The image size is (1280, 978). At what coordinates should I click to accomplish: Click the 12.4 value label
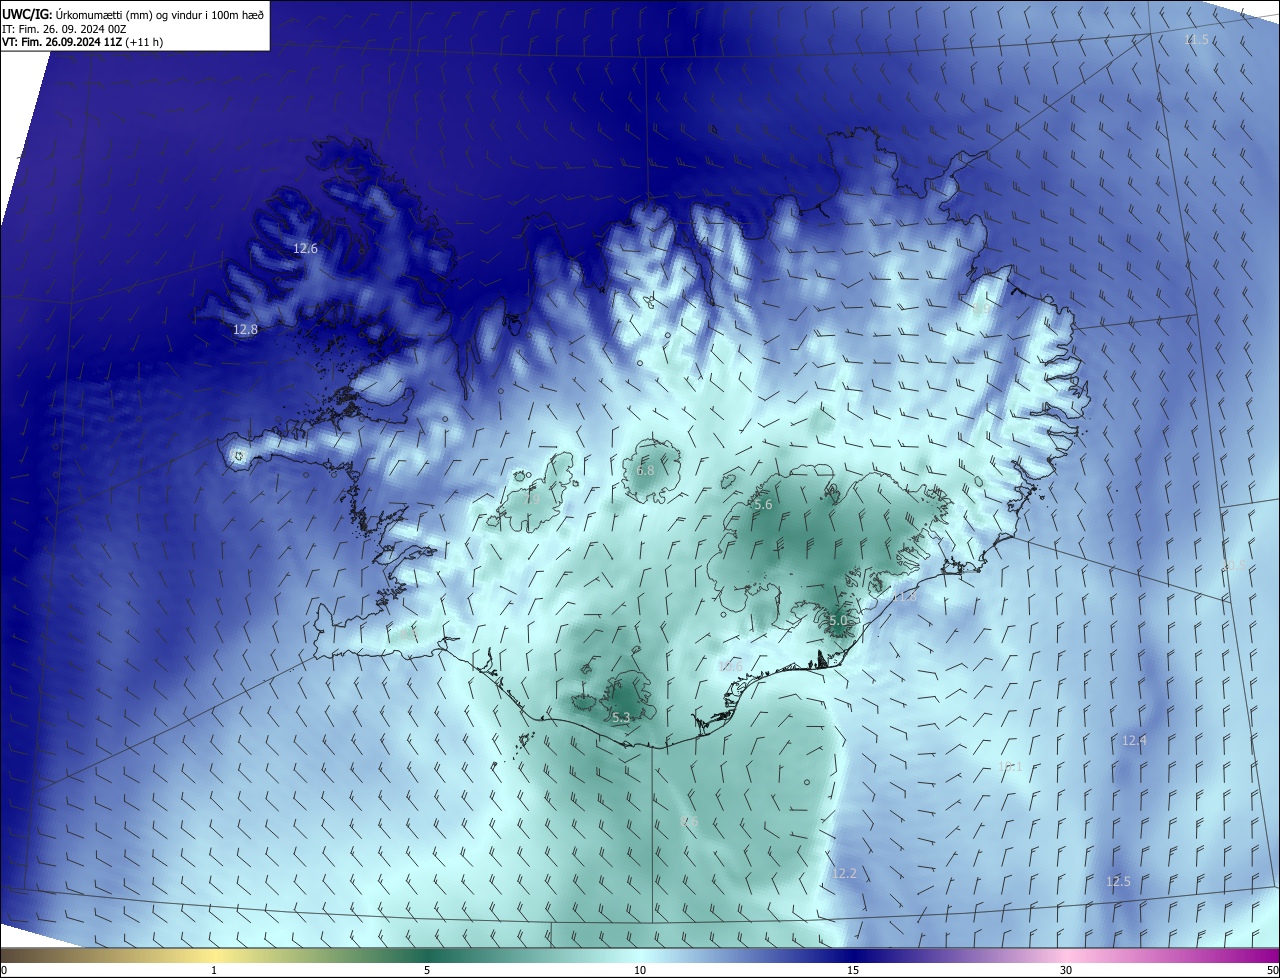pos(1134,741)
